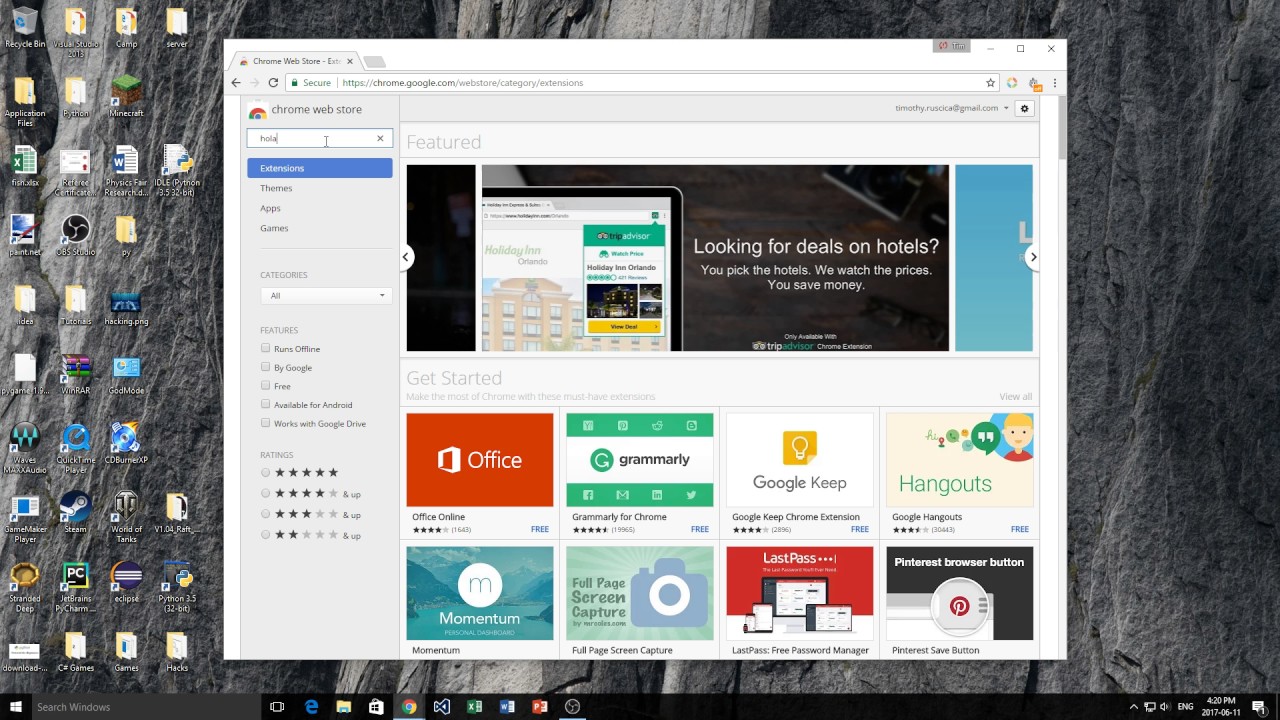The width and height of the screenshot is (1280, 720).
Task: Select the WinRAR desktop icon
Action: tap(76, 375)
